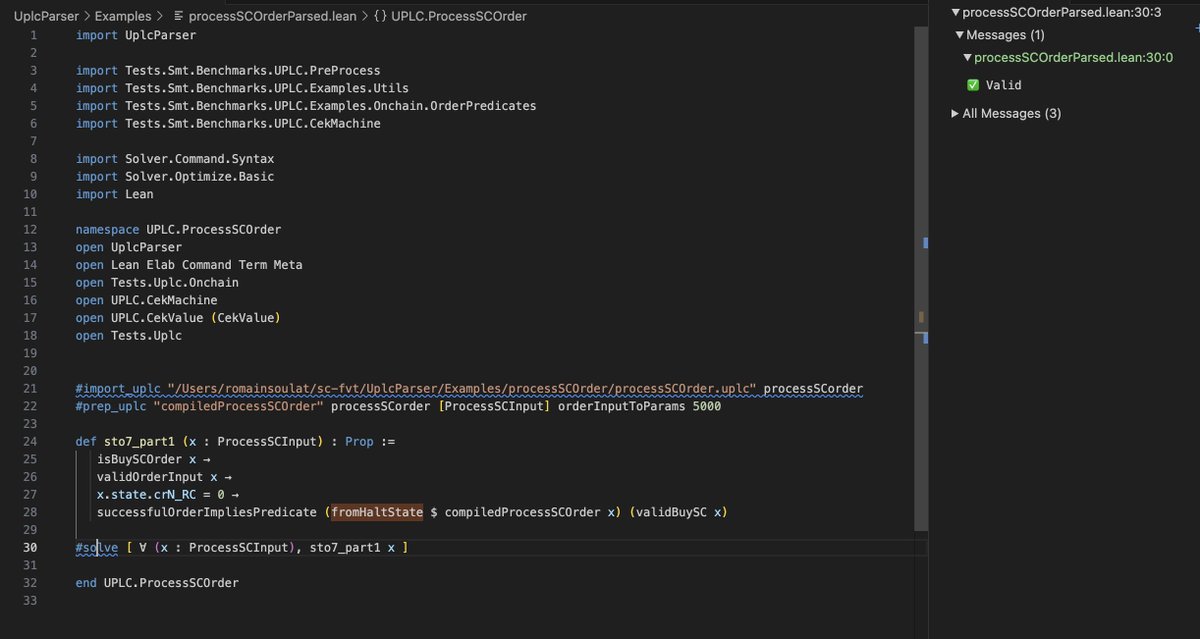The image size is (1200, 639).
Task: Open the Examples breadcrumb item
Action: [122, 15]
